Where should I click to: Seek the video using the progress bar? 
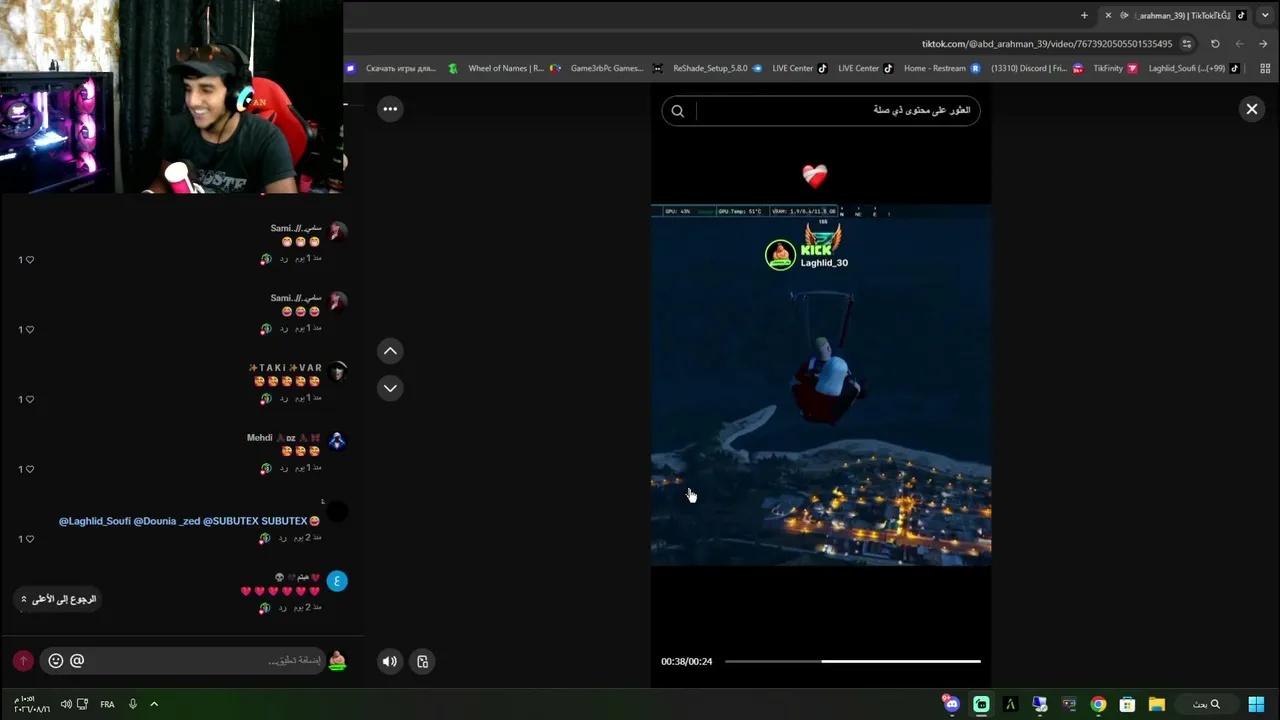coord(852,661)
